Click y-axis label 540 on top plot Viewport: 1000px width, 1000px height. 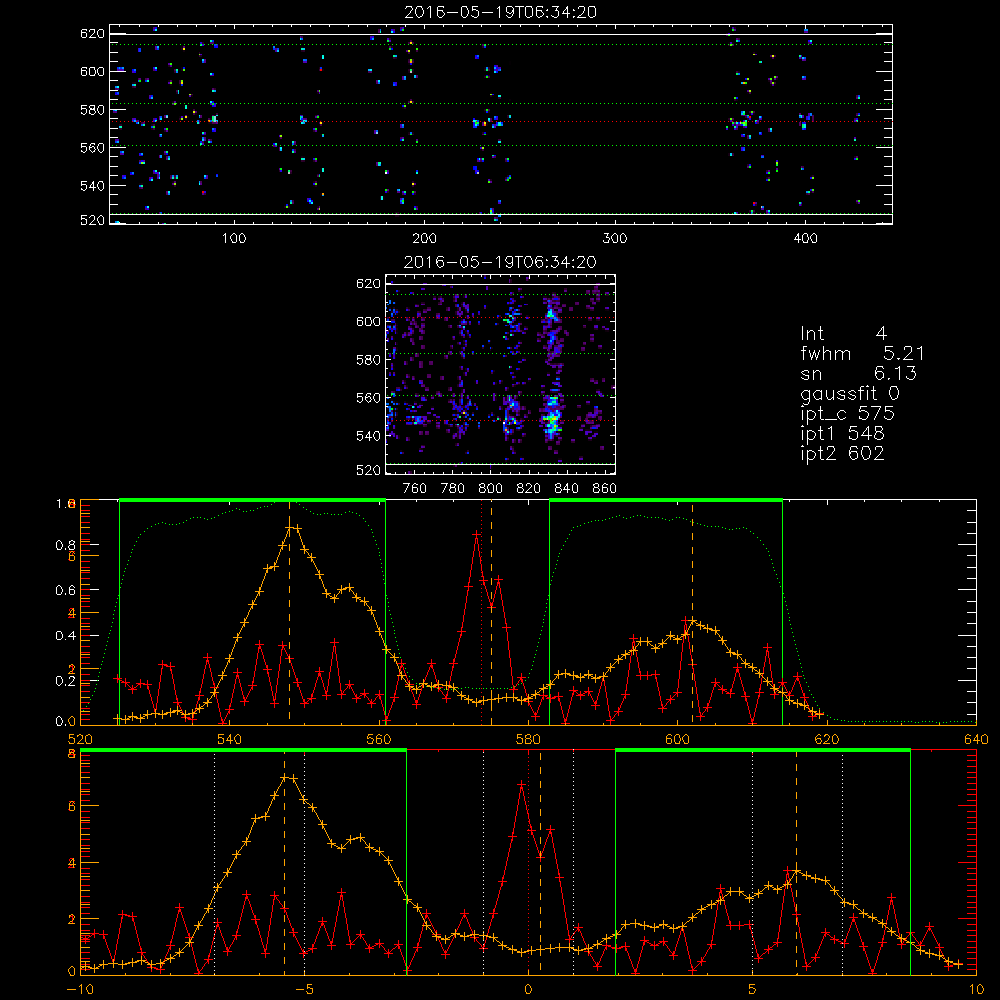click(x=92, y=186)
